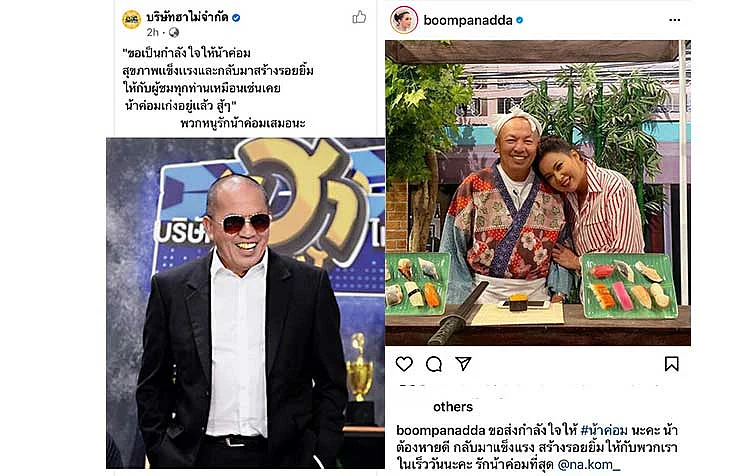Open the @na.kom_ mention link
750x476 pixels.
589,464
